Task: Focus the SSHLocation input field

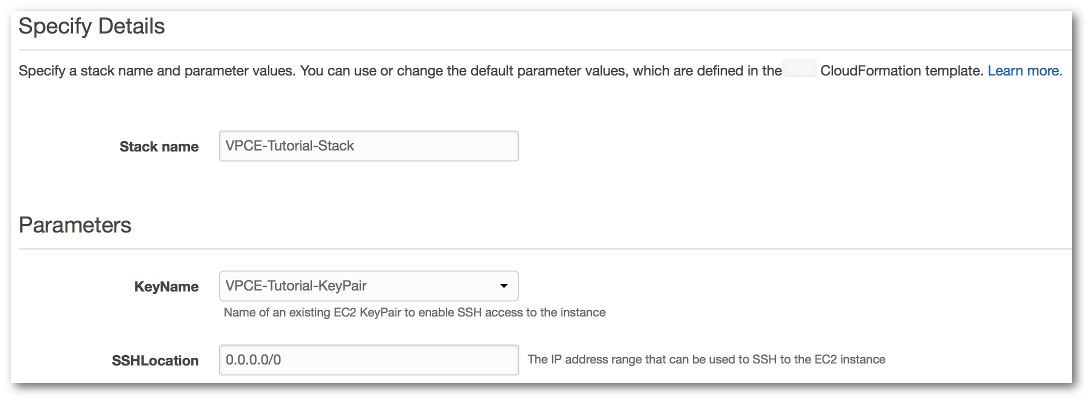Action: point(368,360)
